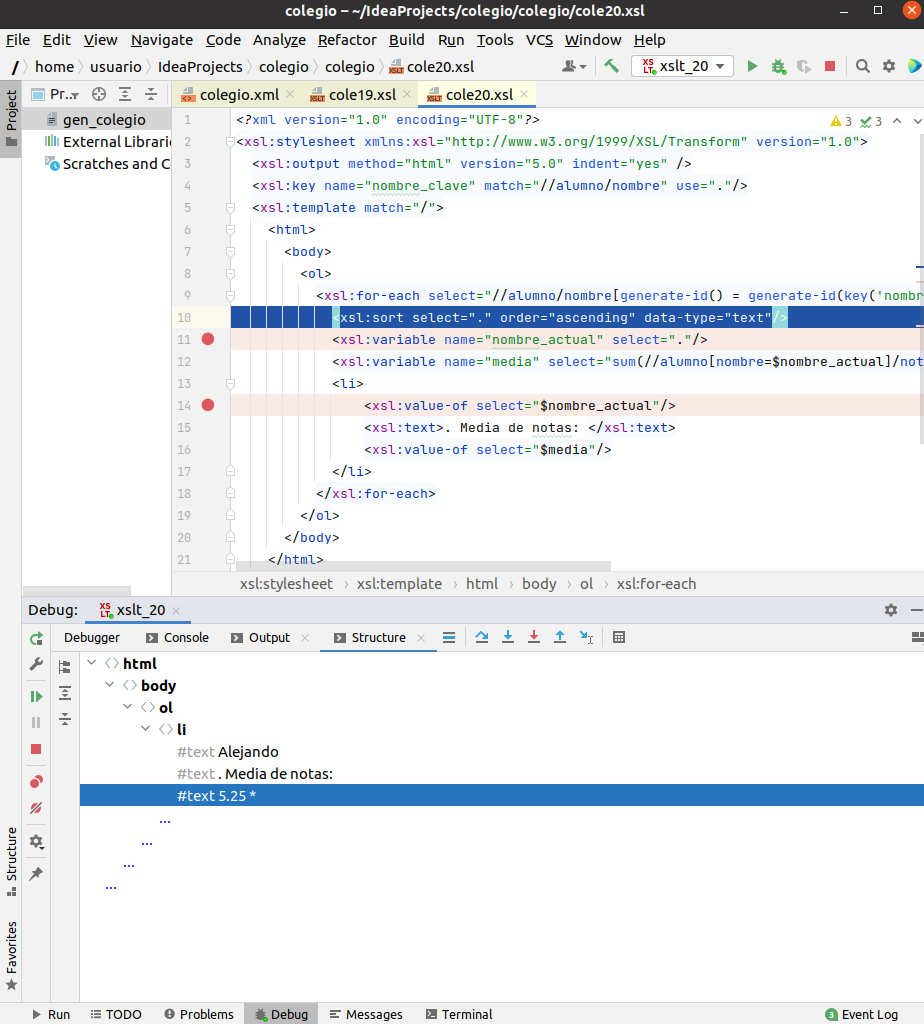Start debugging with the bug icon
924x1024 pixels.
[x=777, y=64]
